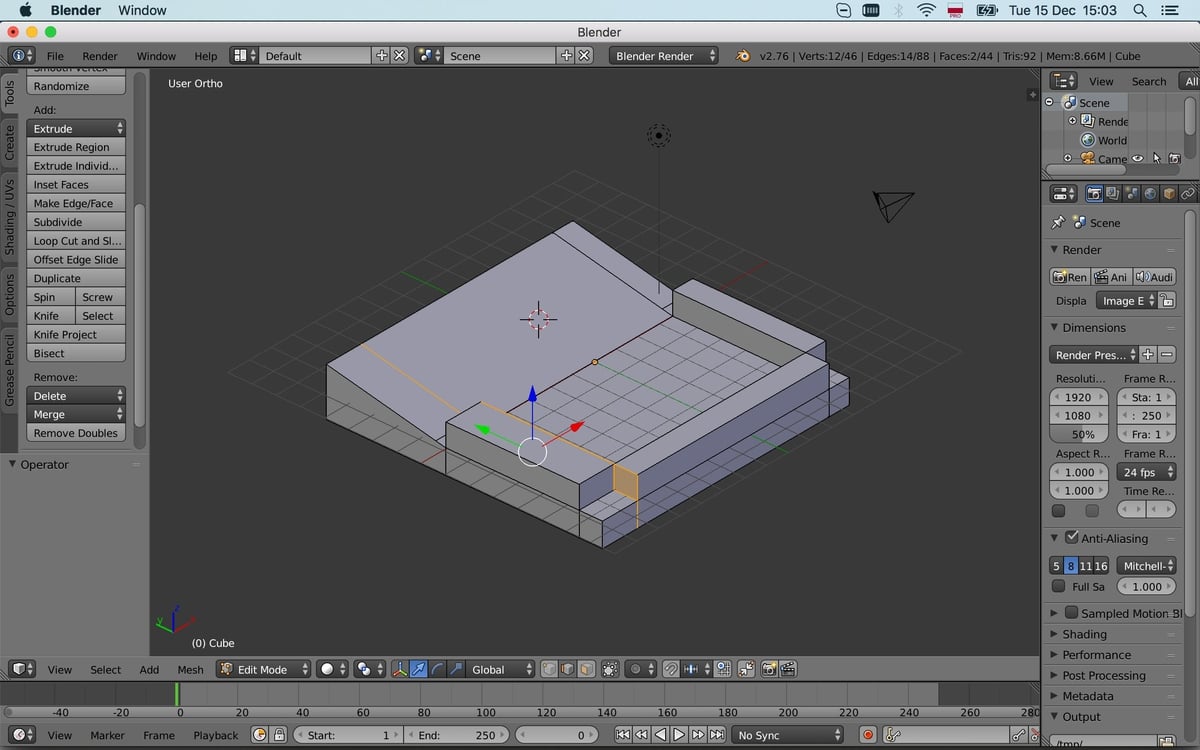Select 16 anti-aliasing samples
Image resolution: width=1200 pixels, height=750 pixels.
[x=1101, y=566]
